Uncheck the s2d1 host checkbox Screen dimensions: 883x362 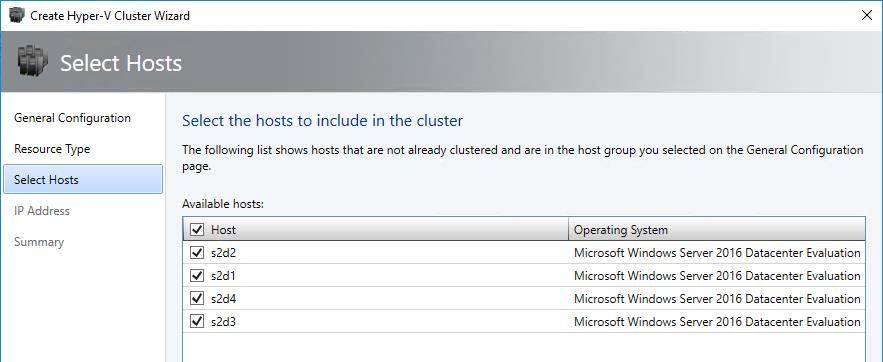click(x=197, y=276)
